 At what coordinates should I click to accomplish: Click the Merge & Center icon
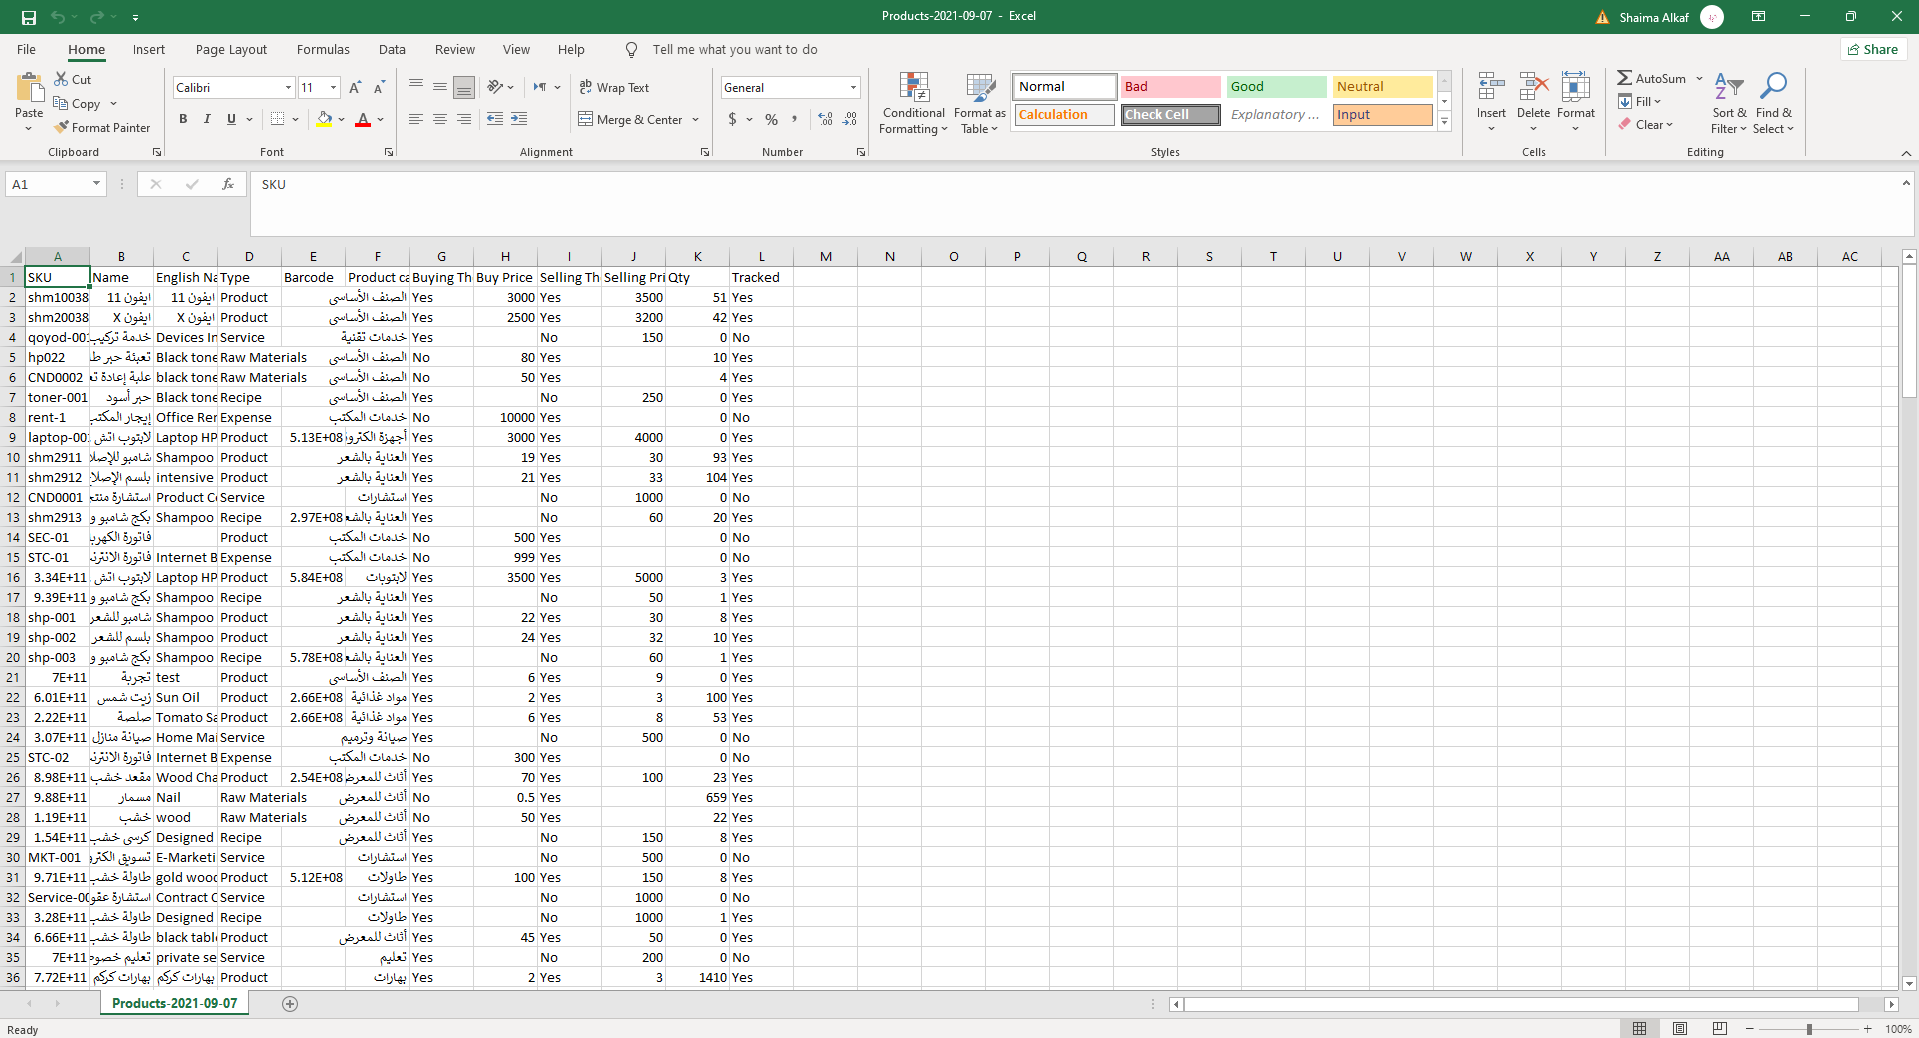[x=586, y=120]
